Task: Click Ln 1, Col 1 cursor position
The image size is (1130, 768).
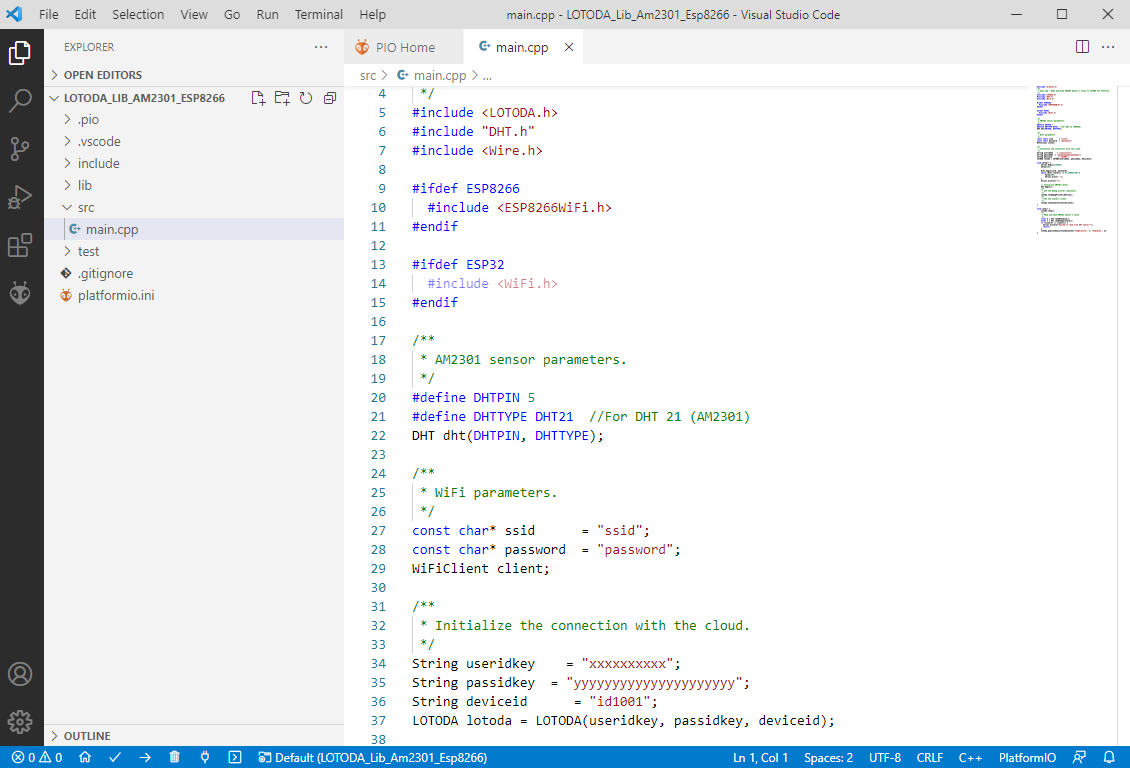Action: [760, 757]
